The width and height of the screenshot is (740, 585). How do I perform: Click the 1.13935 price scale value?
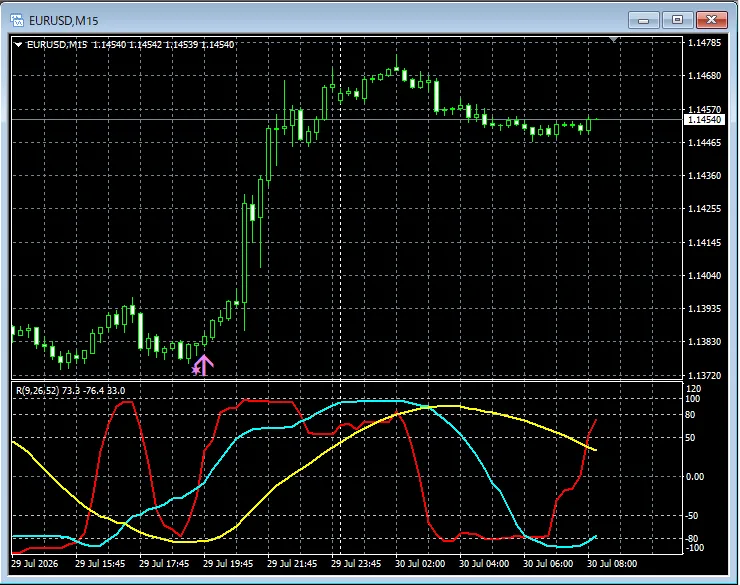[705, 309]
